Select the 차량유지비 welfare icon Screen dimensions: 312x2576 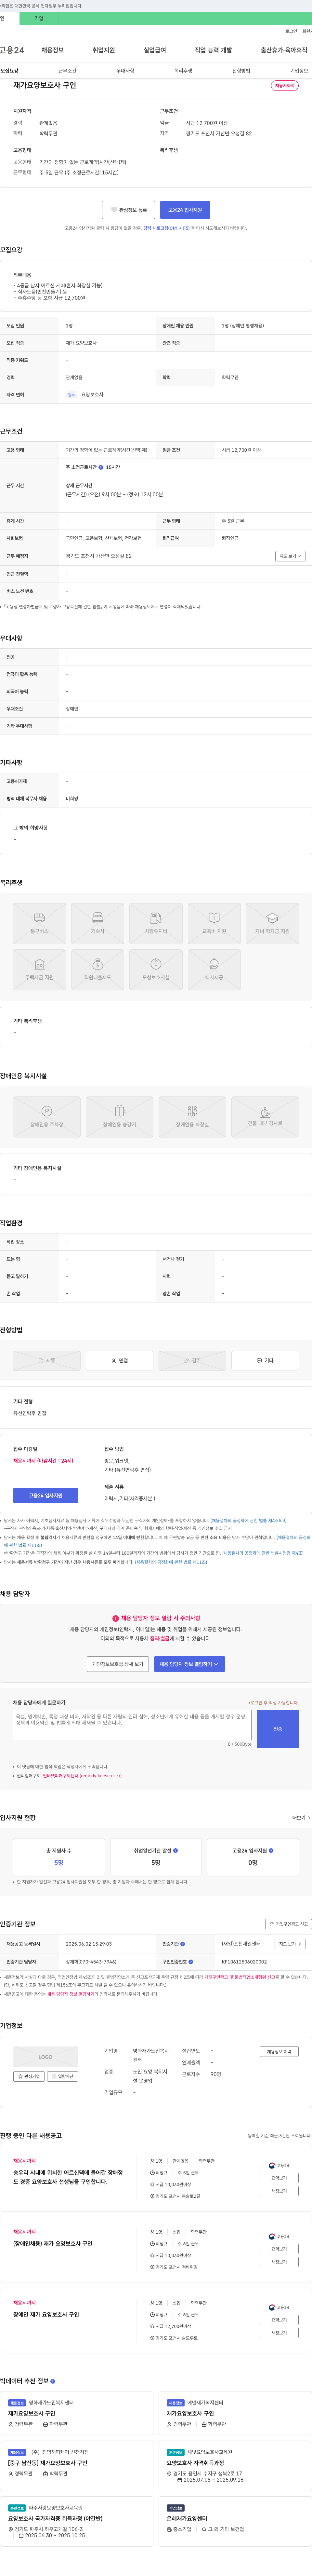tap(156, 923)
